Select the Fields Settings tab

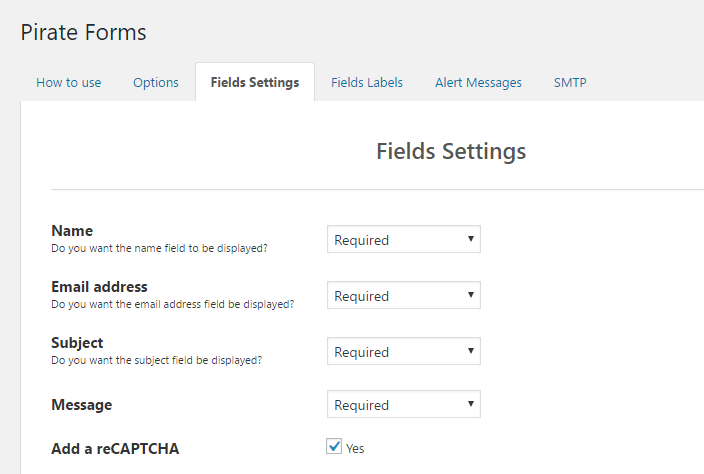click(255, 82)
